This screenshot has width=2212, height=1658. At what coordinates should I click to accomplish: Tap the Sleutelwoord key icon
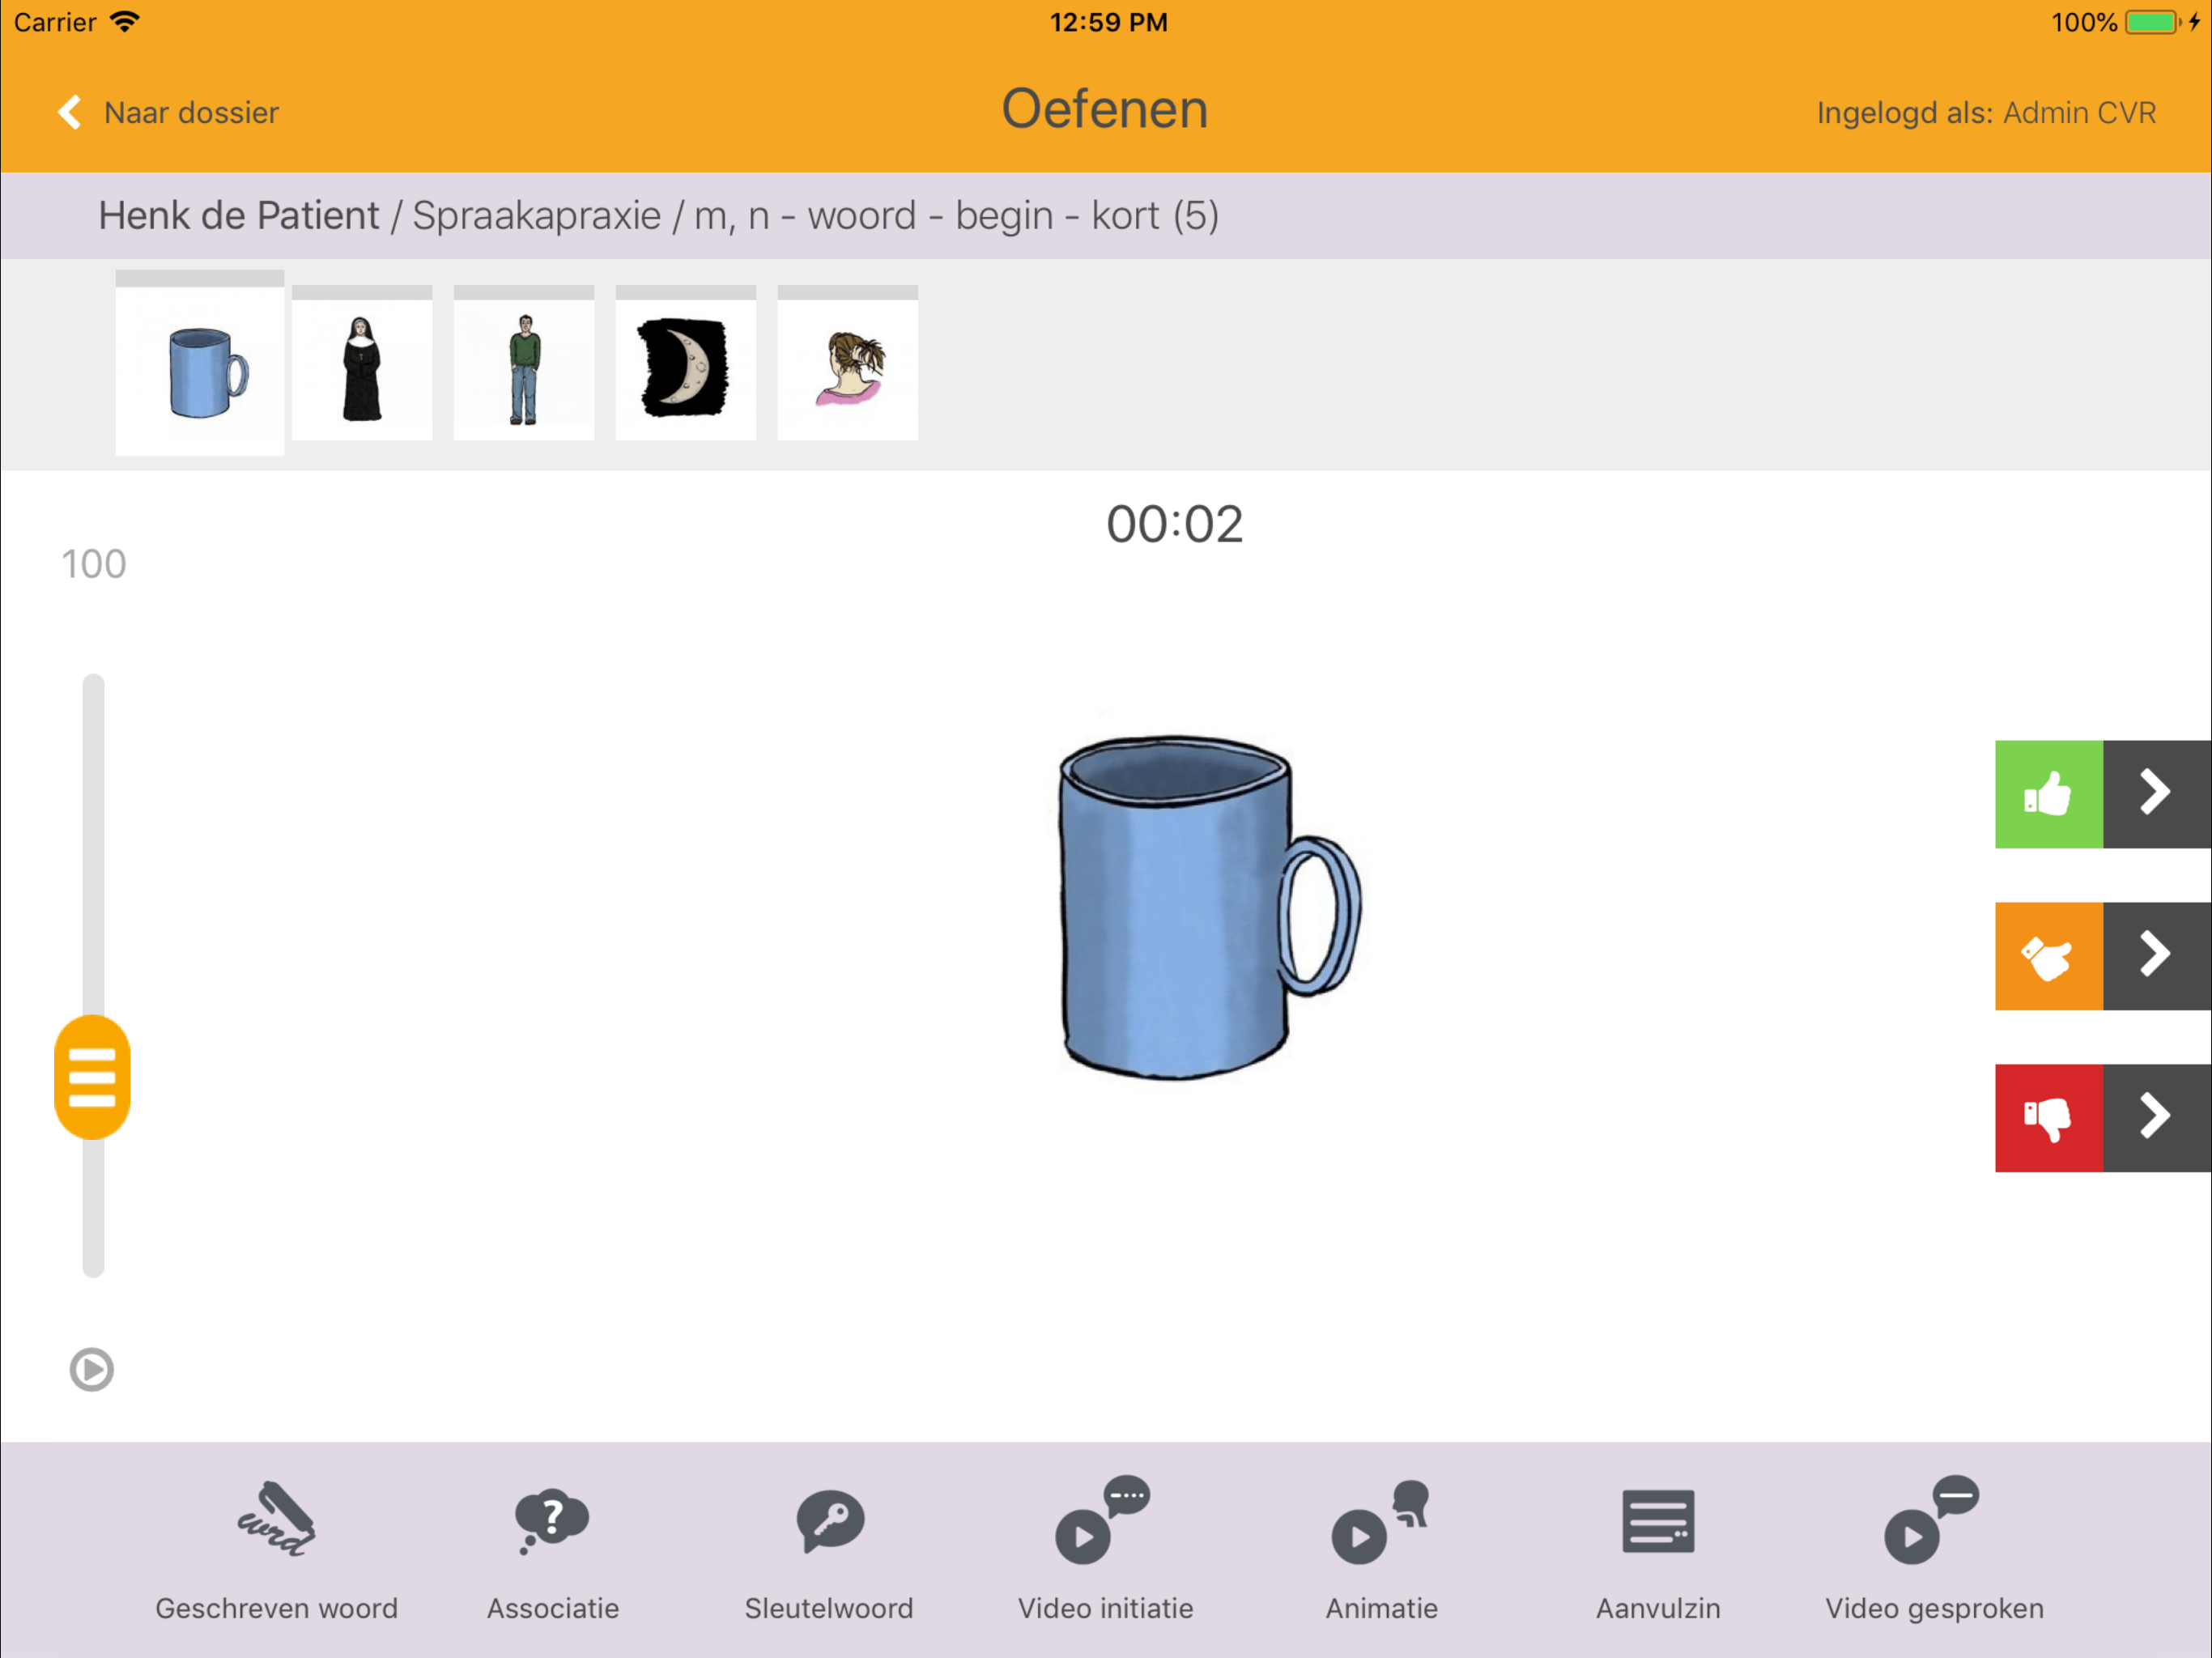829,1521
